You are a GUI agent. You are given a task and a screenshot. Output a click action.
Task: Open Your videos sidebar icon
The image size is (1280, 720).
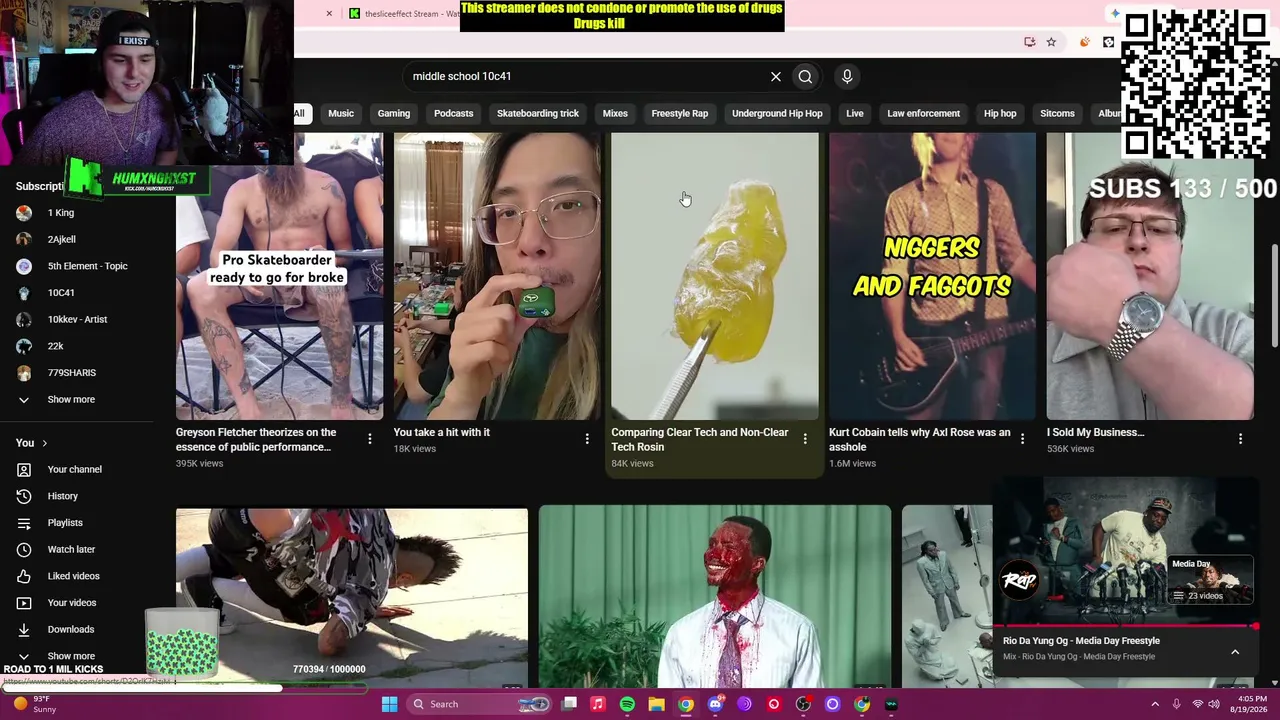tap(24, 603)
